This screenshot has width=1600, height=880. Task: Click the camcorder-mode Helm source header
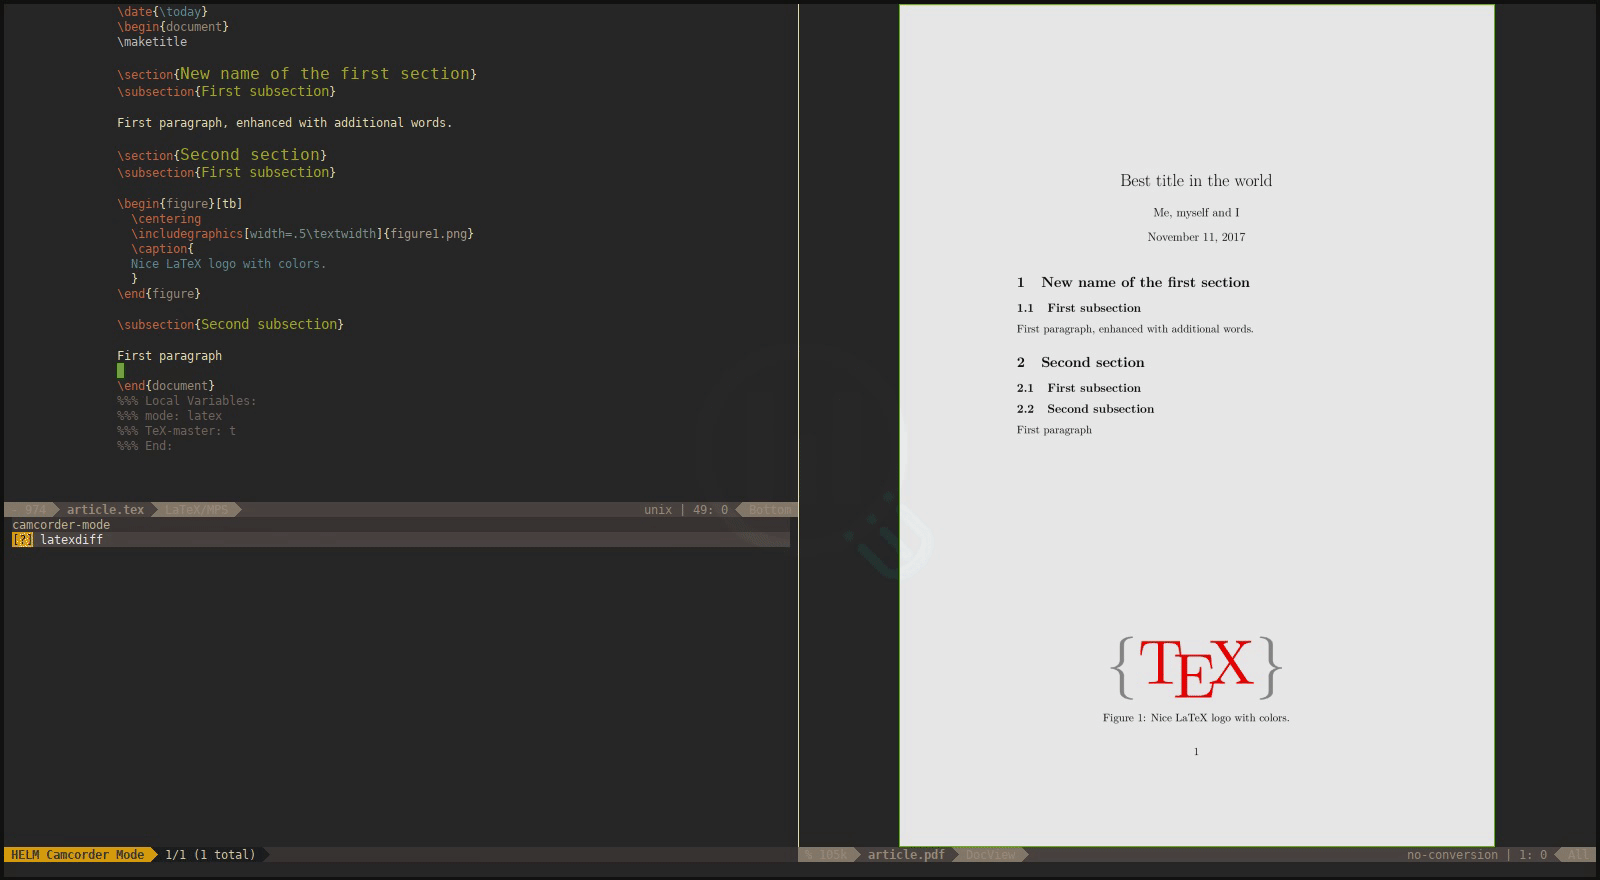(x=61, y=525)
